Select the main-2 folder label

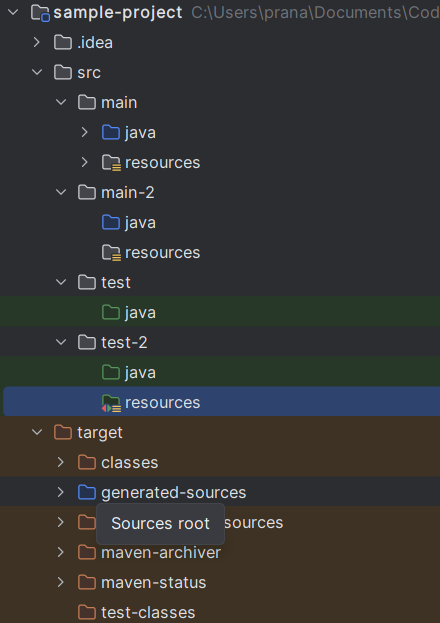pyautogui.click(x=128, y=193)
